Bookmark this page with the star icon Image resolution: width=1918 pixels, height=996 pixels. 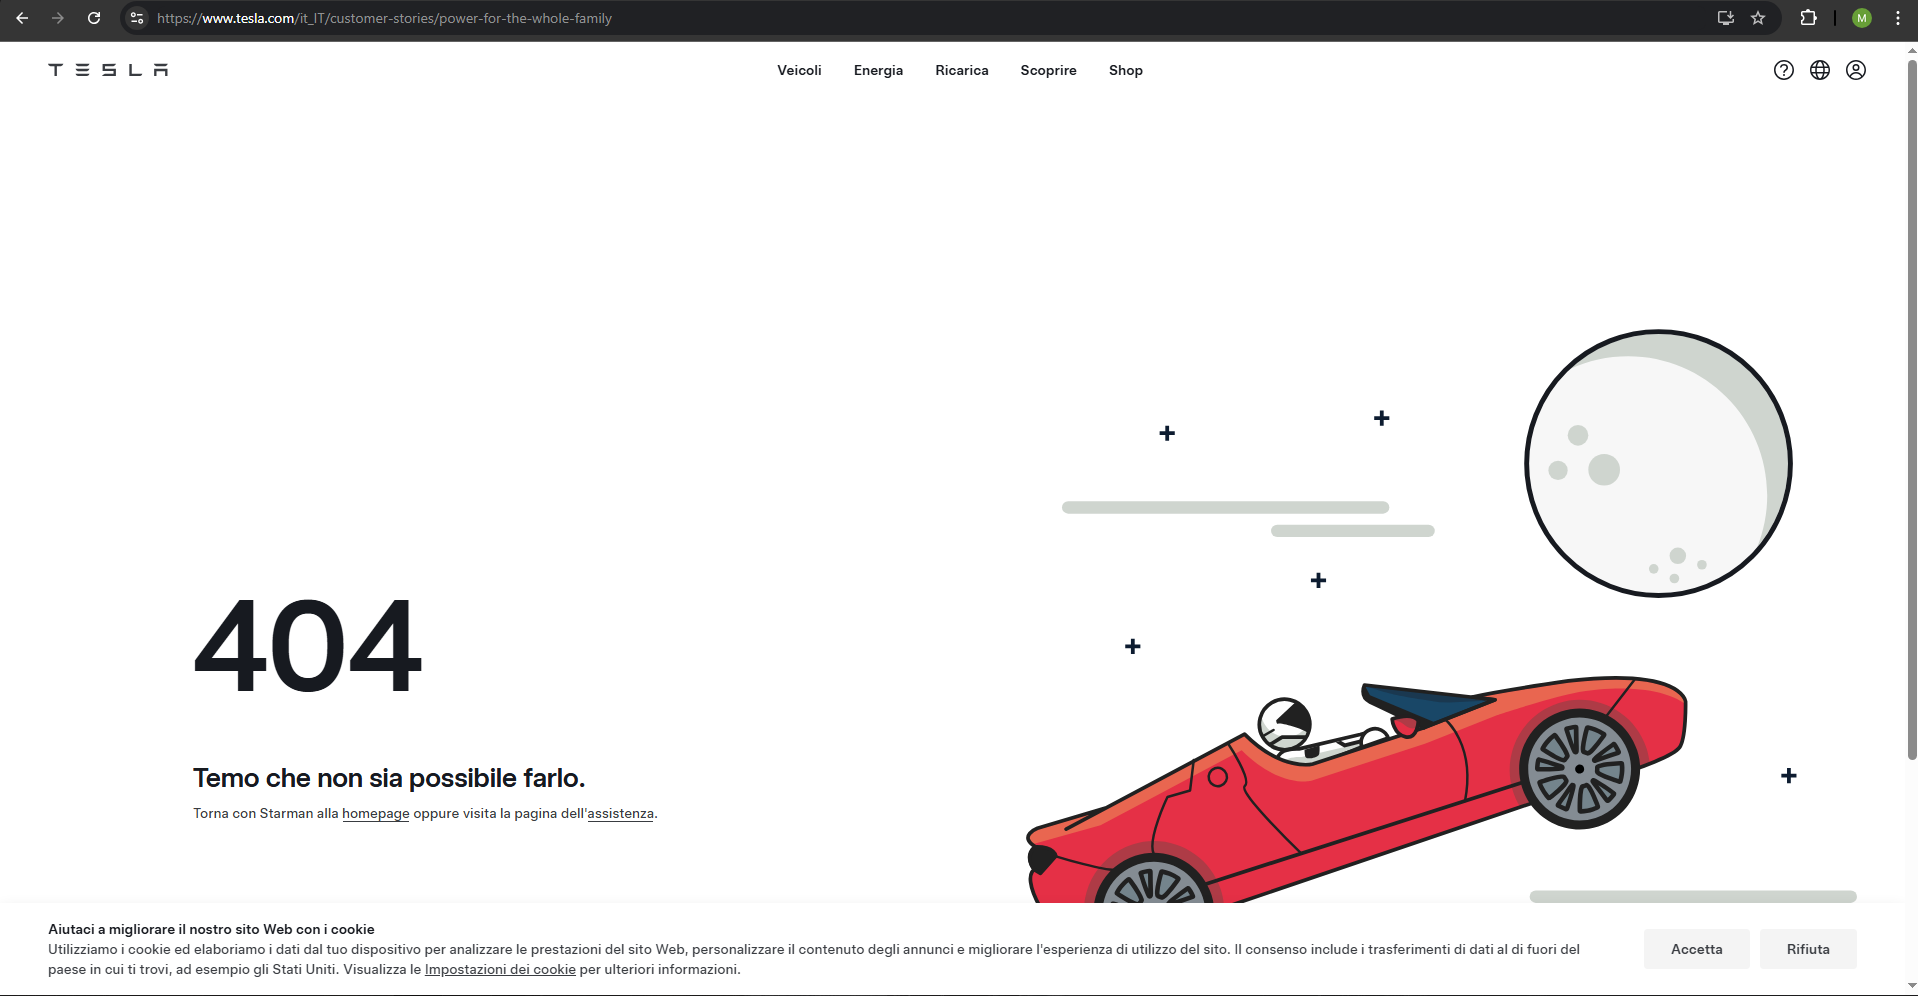(x=1758, y=18)
